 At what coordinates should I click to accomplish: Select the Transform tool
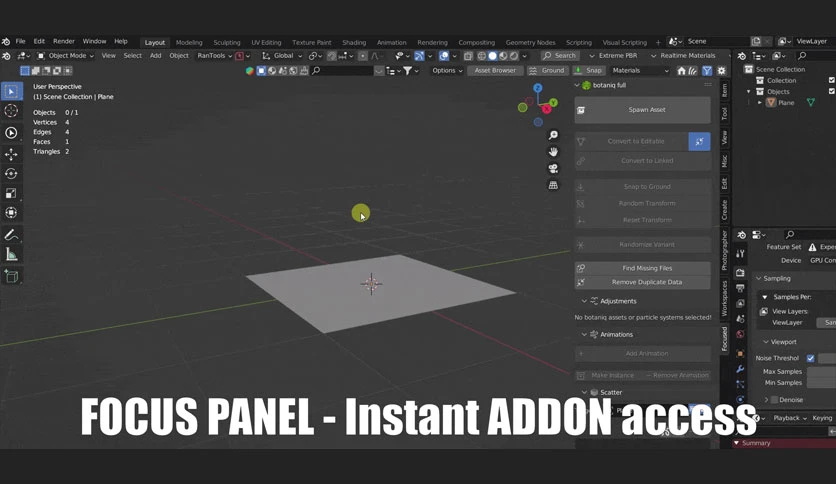click(11, 213)
